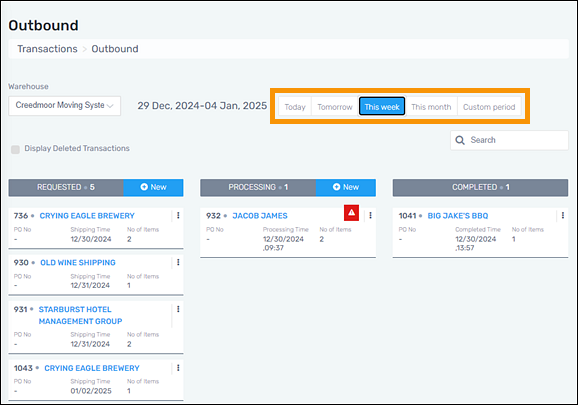This screenshot has height=405, width=578.
Task: Focus the Search input field
Action: tap(509, 140)
